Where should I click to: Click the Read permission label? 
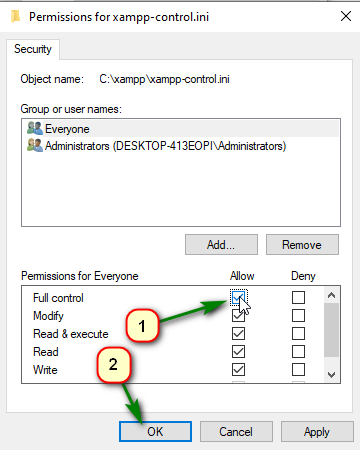tap(46, 352)
